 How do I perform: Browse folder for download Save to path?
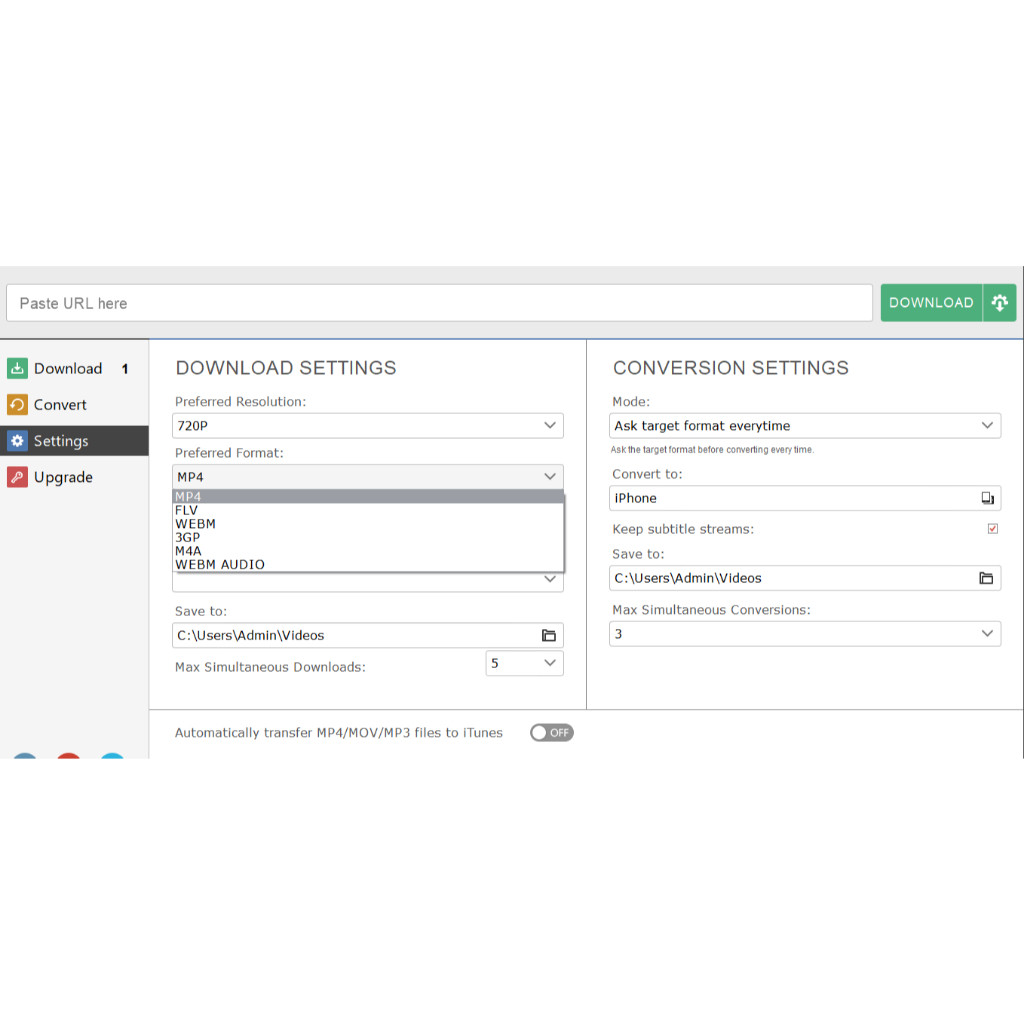pos(548,635)
